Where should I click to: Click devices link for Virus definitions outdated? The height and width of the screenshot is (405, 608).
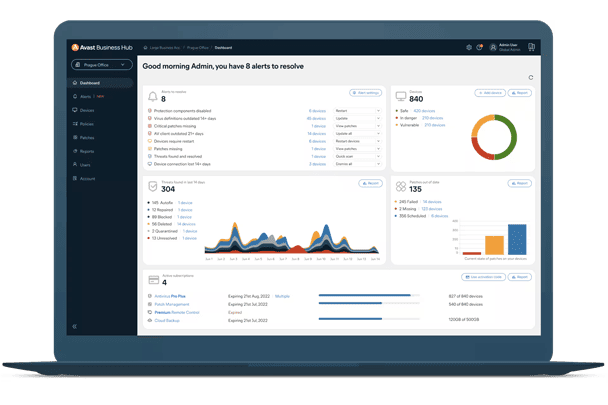pos(316,118)
